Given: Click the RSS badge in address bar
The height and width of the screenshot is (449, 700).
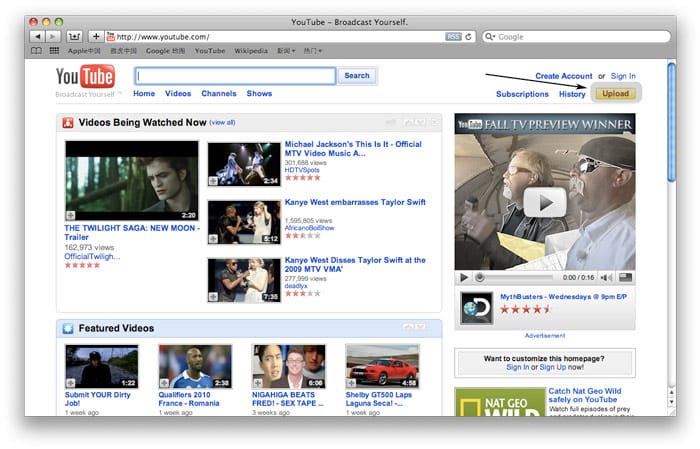Looking at the screenshot, I should pyautogui.click(x=453, y=37).
